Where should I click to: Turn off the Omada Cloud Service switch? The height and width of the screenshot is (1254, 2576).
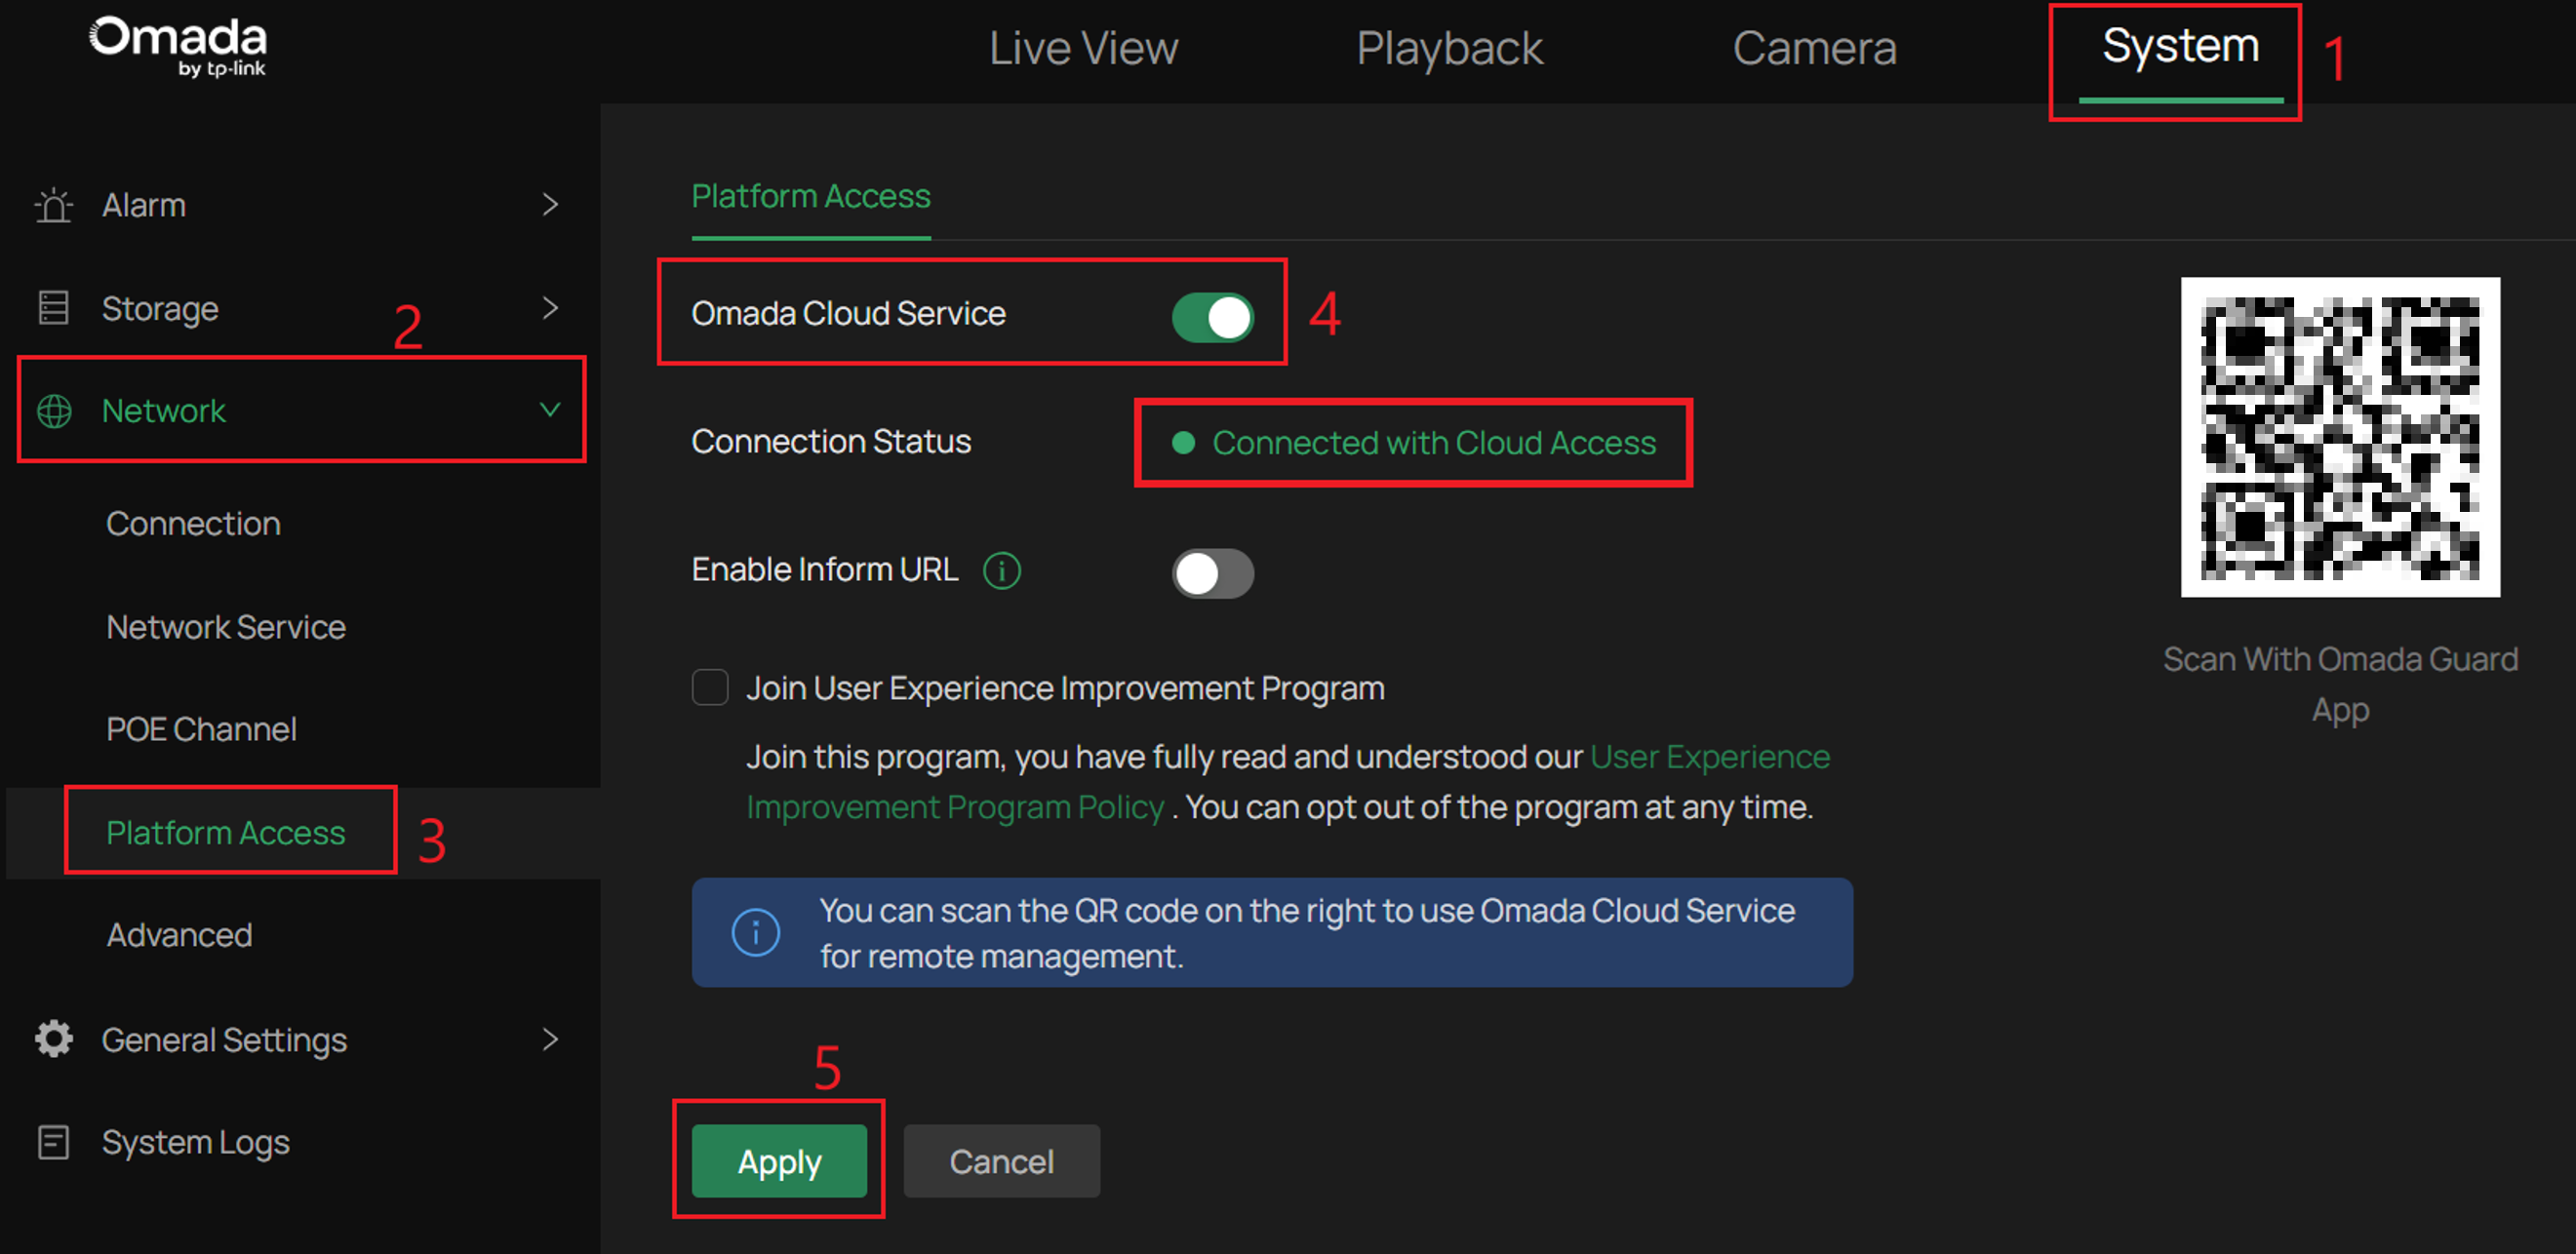pyautogui.click(x=1212, y=318)
